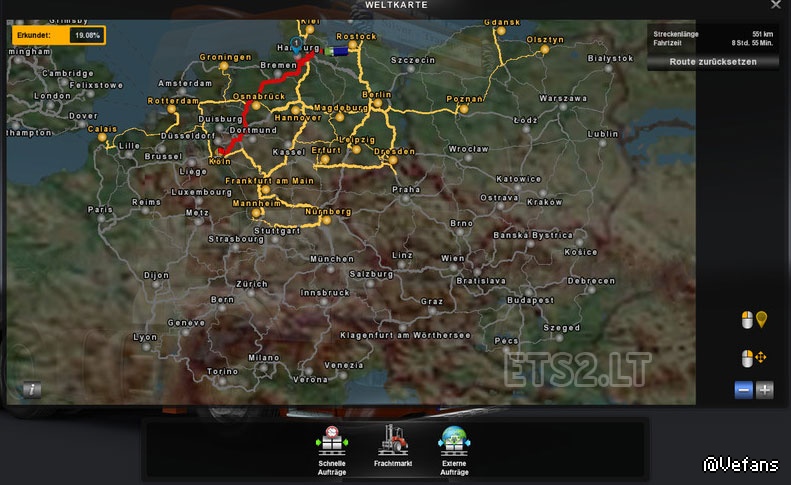Click the Wien city label
Image resolution: width=791 pixels, height=485 pixels.
[453, 258]
